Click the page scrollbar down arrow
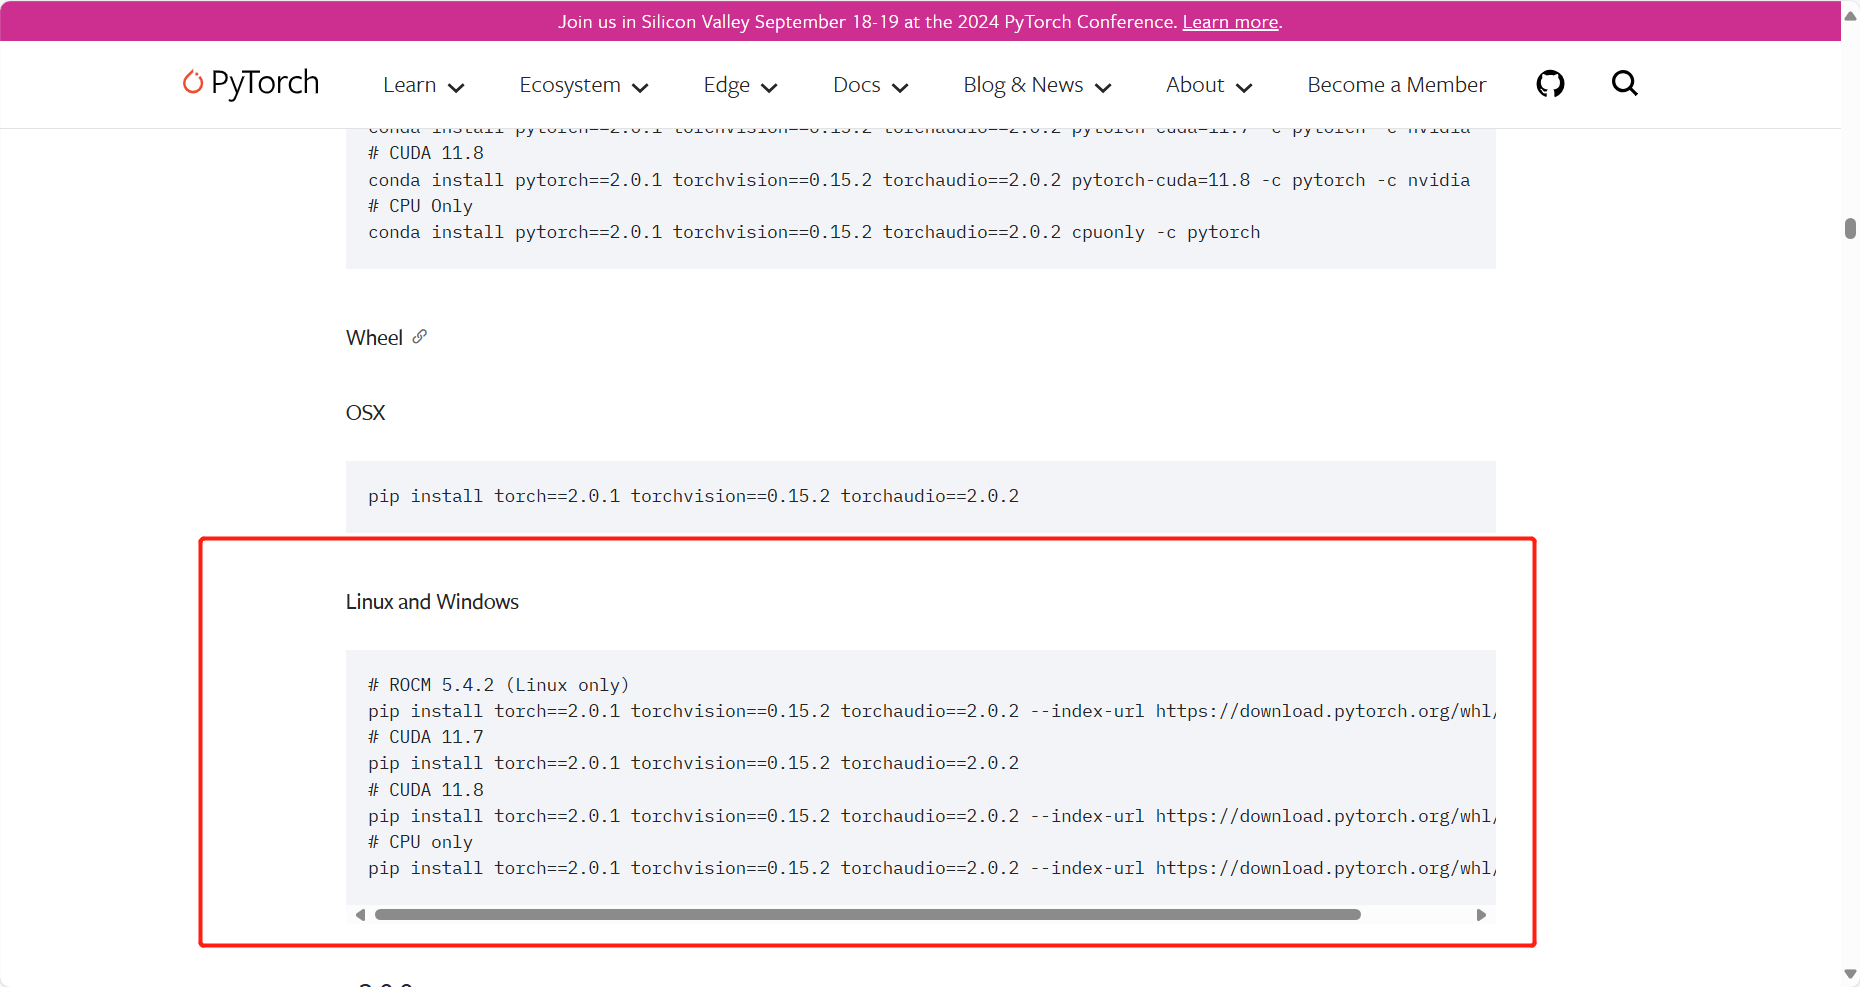 [x=1850, y=973]
